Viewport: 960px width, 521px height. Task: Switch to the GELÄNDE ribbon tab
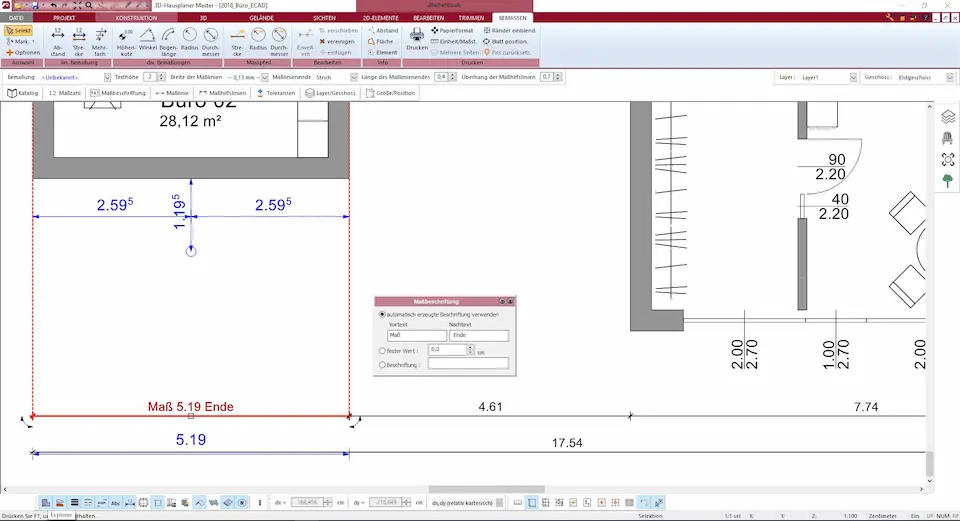[x=261, y=18]
